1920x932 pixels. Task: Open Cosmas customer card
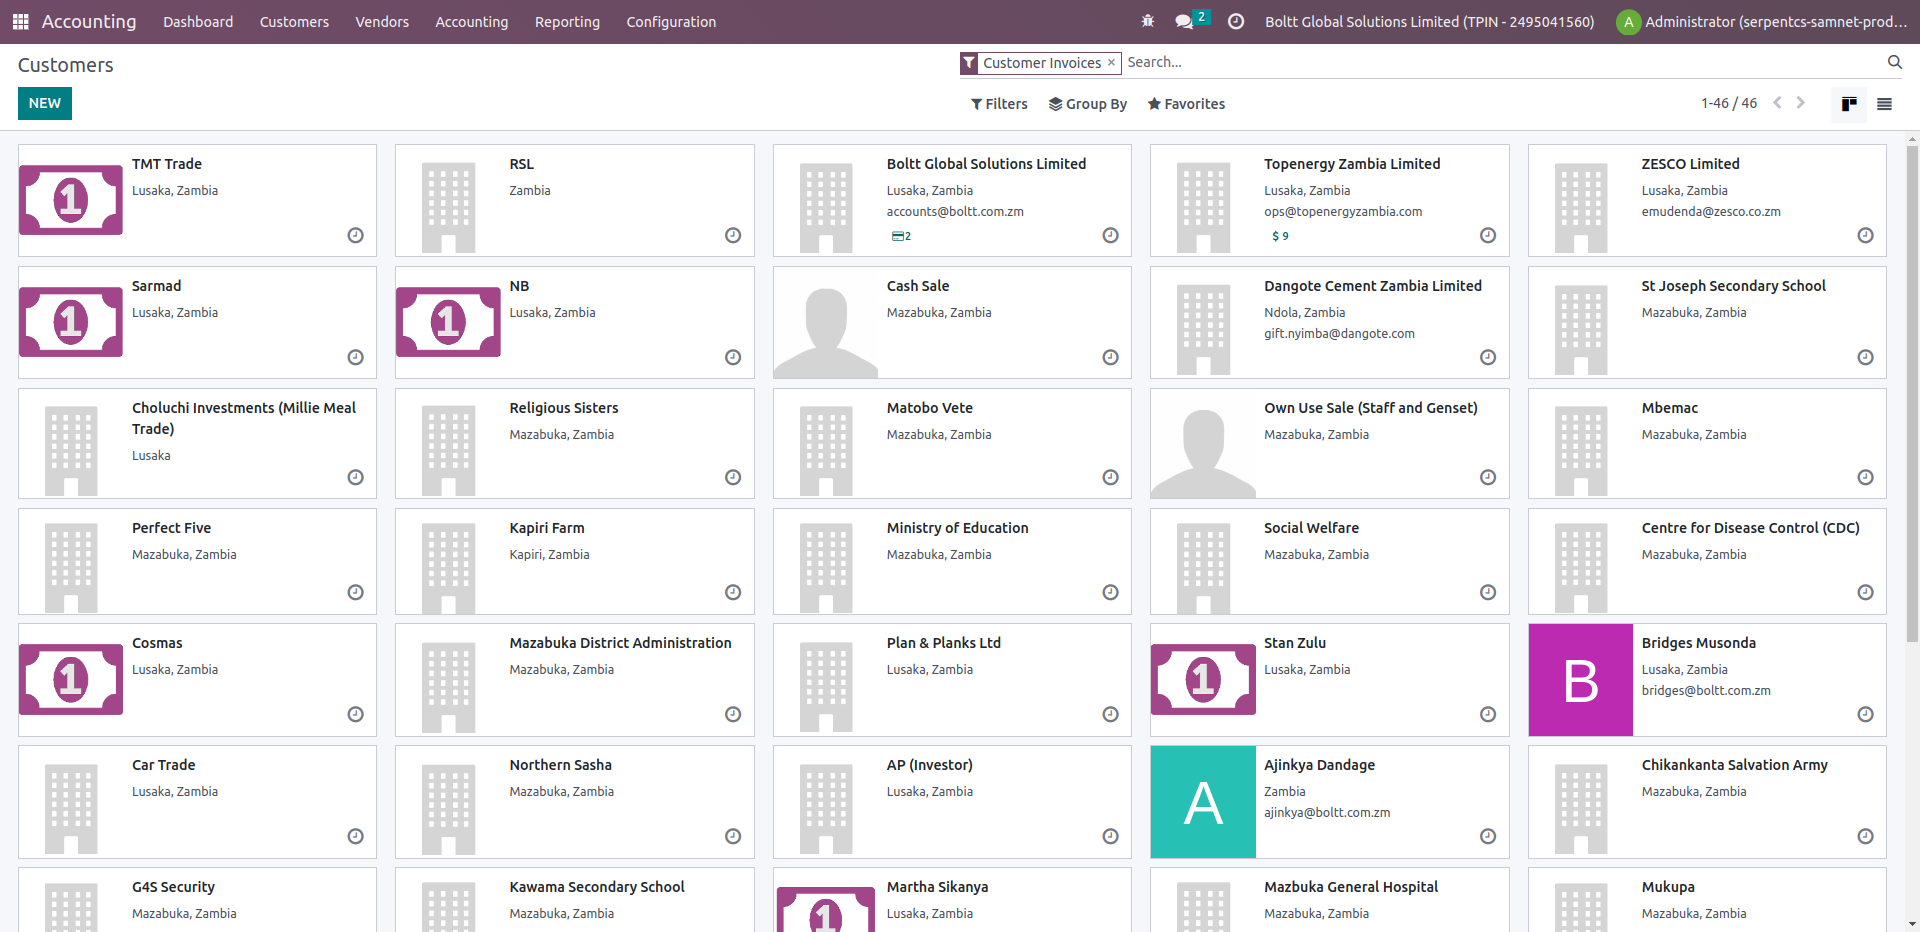197,680
